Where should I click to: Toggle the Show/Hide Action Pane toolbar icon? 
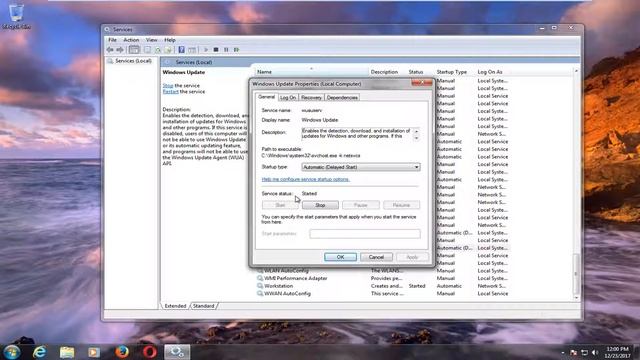pyautogui.click(x=192, y=50)
